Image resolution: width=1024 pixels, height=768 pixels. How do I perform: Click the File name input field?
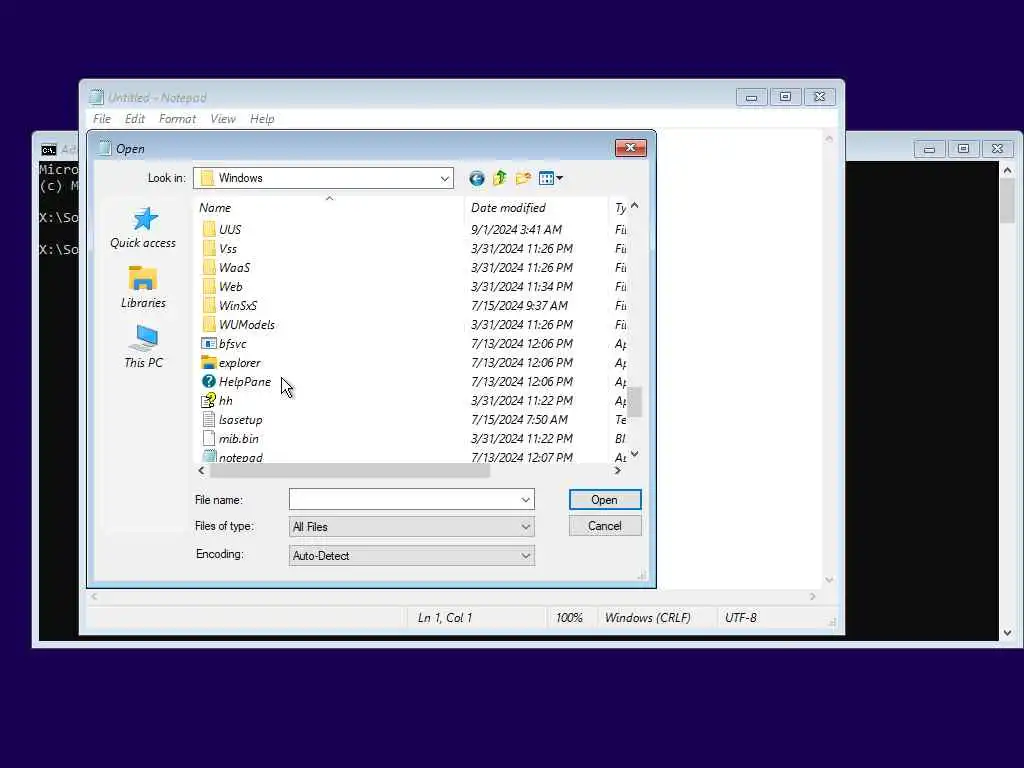click(404, 500)
